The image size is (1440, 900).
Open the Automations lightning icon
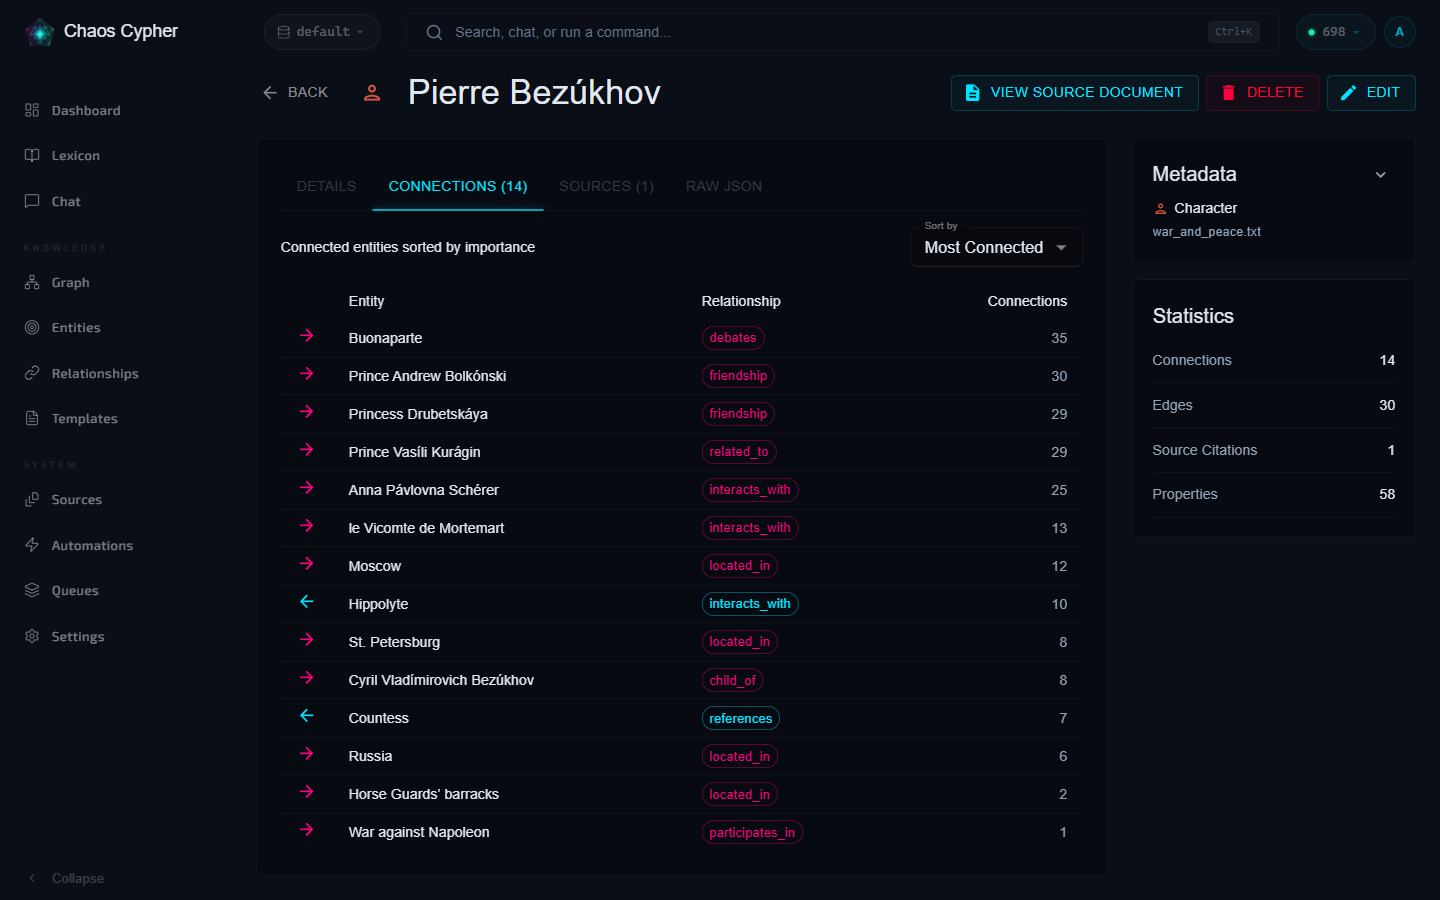click(x=32, y=545)
